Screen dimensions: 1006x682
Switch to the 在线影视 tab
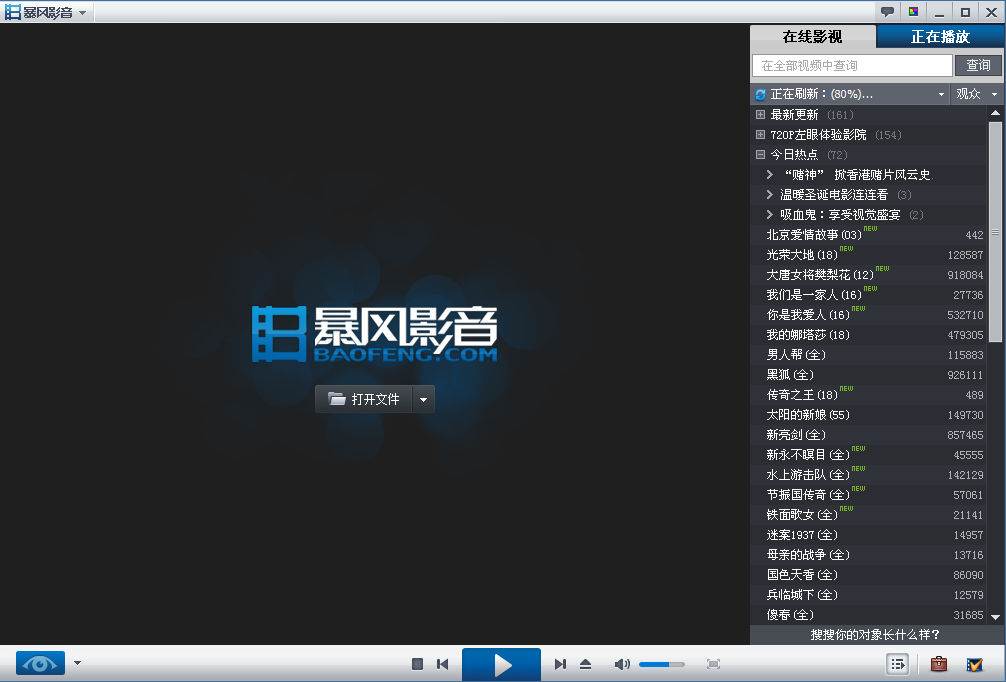pos(812,37)
